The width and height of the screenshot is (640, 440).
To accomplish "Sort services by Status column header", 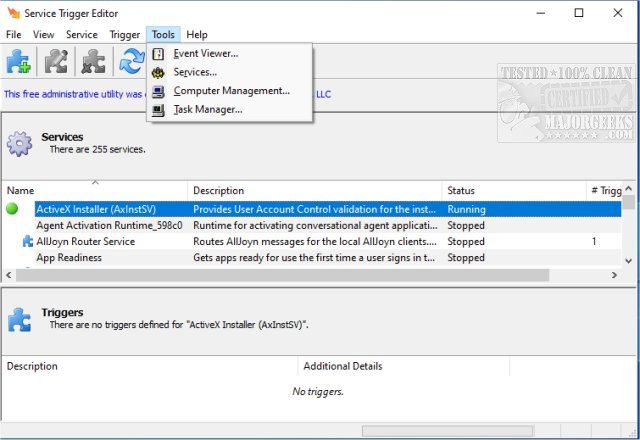I will tap(460, 190).
